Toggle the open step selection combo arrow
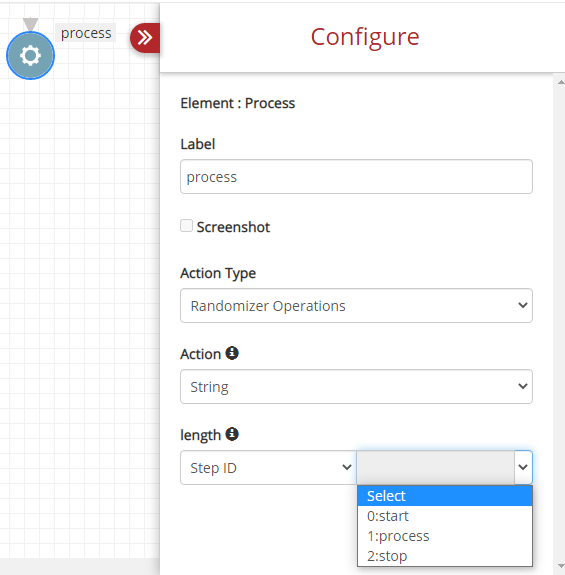This screenshot has width=565, height=575. pyautogui.click(x=523, y=467)
